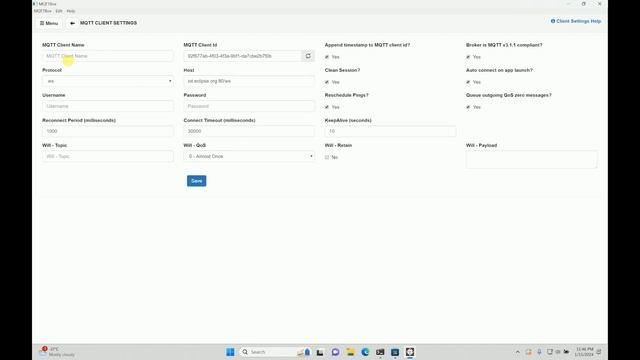The width and height of the screenshot is (640, 360).
Task: Open the terminal app in taskbar
Action: coord(380,352)
